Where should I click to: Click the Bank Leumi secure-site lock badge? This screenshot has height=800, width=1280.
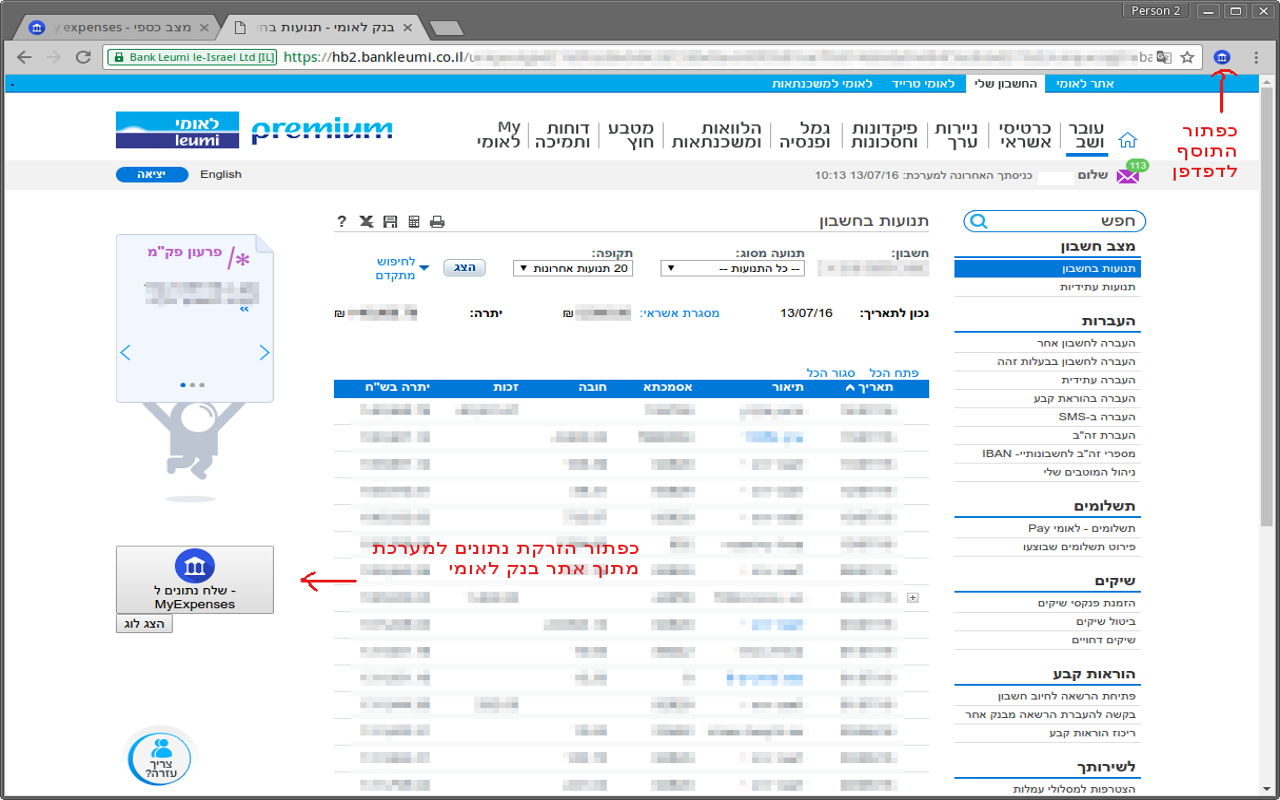192,57
